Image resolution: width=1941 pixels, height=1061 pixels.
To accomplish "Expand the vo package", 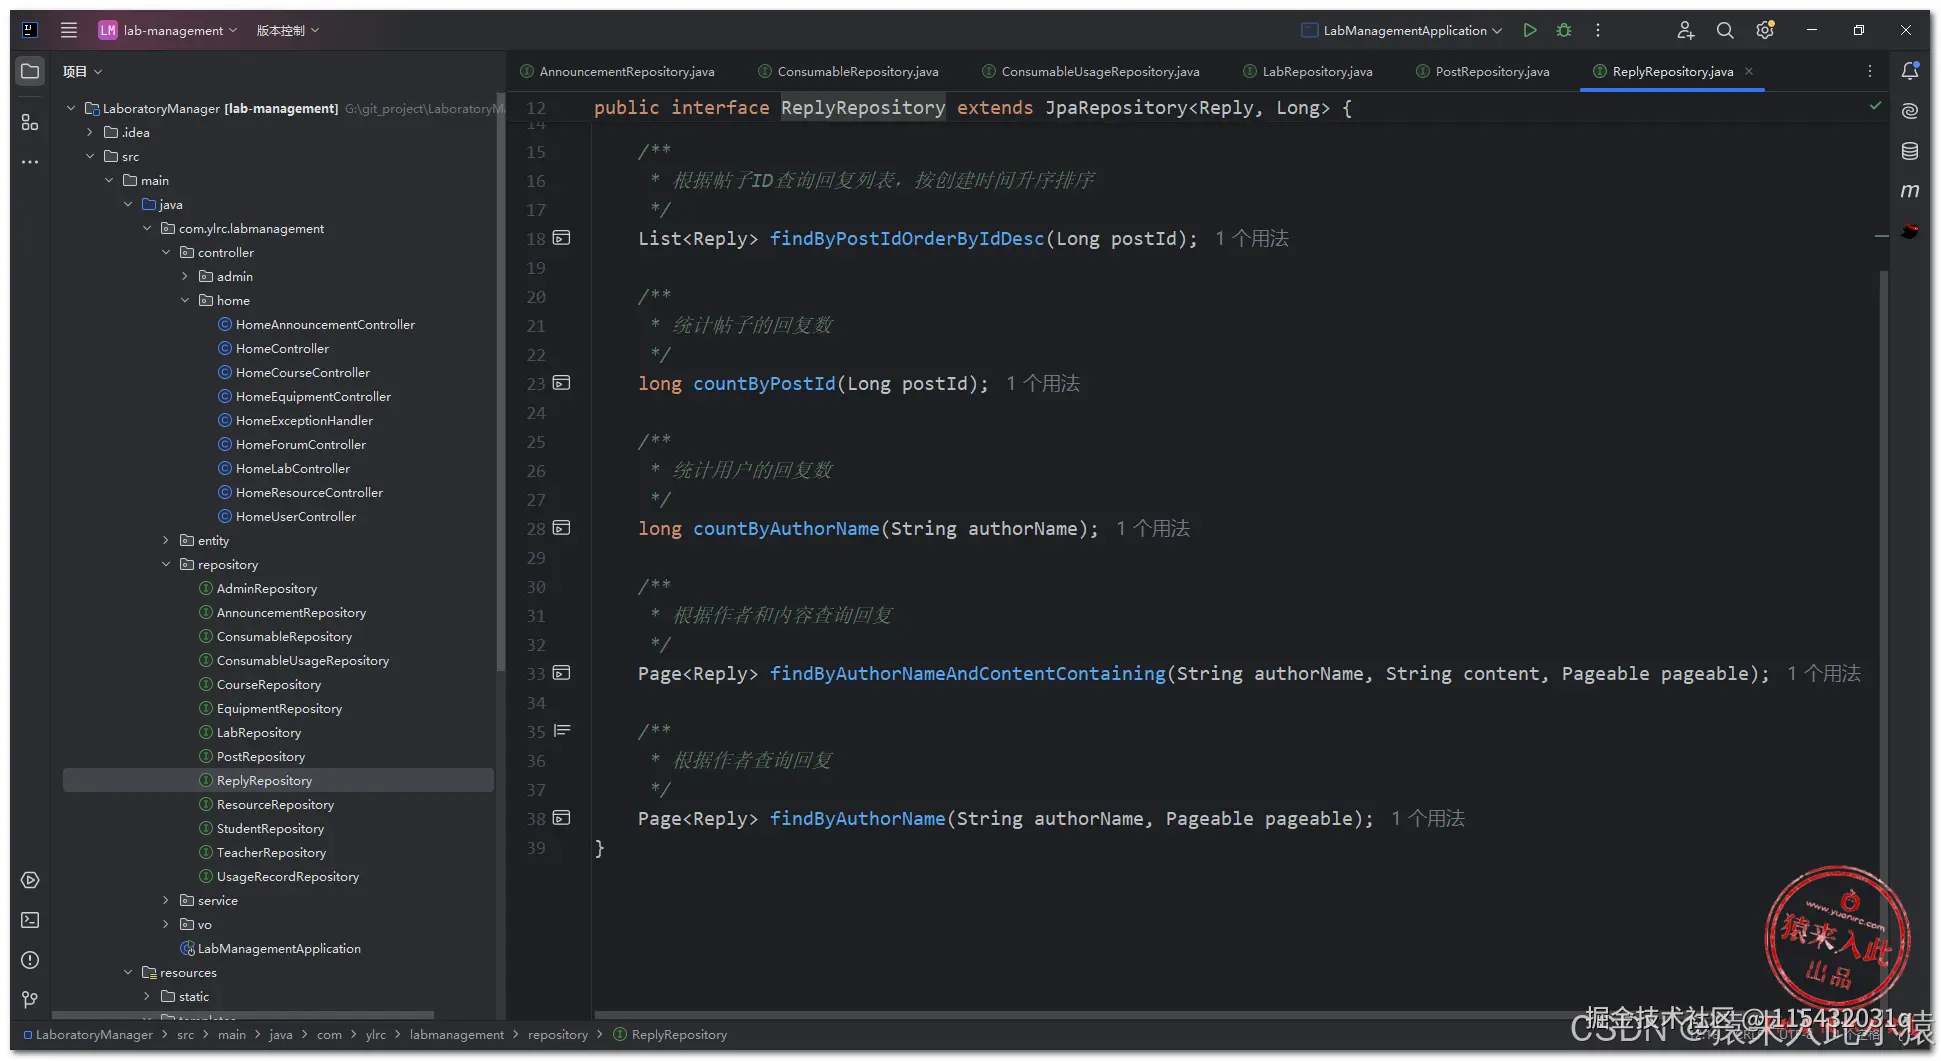I will tap(166, 924).
